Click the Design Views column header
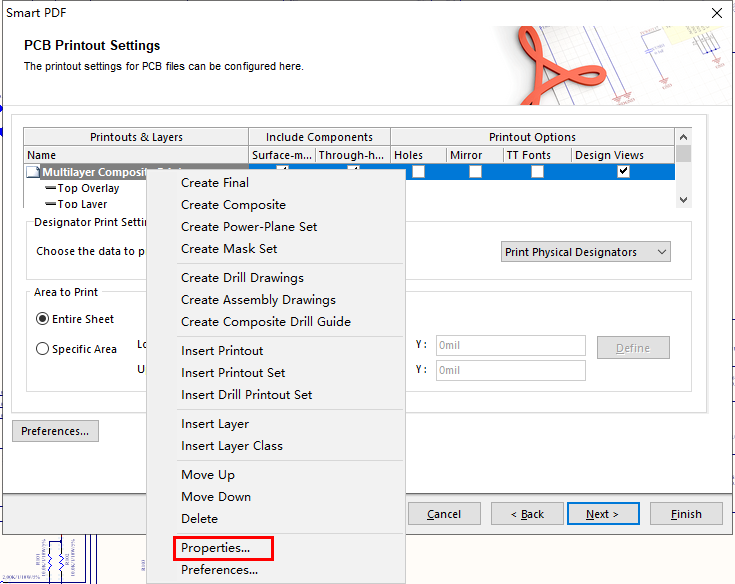This screenshot has height=584, width=735. [x=623, y=155]
